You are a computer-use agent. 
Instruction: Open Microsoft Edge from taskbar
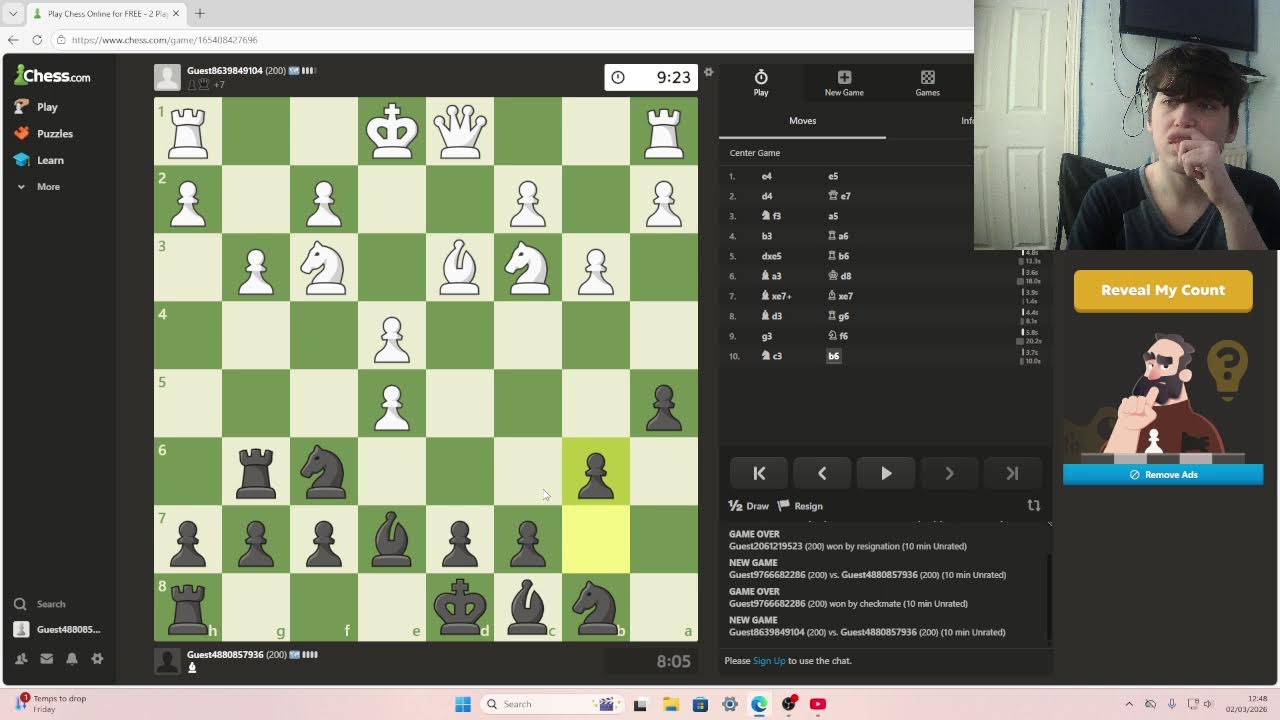(x=759, y=704)
